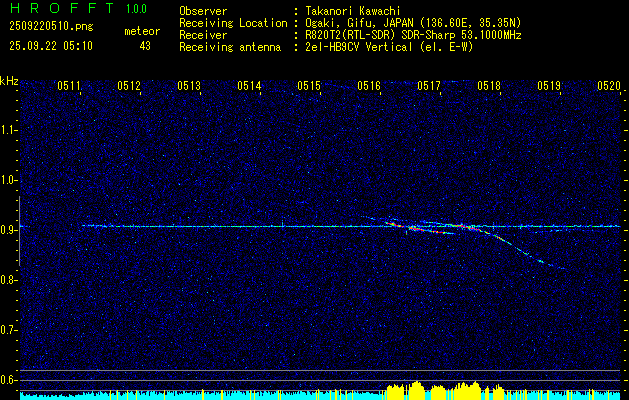Click the 0516 time marker
Image resolution: width=629 pixels, height=400 pixels.
[x=369, y=85]
